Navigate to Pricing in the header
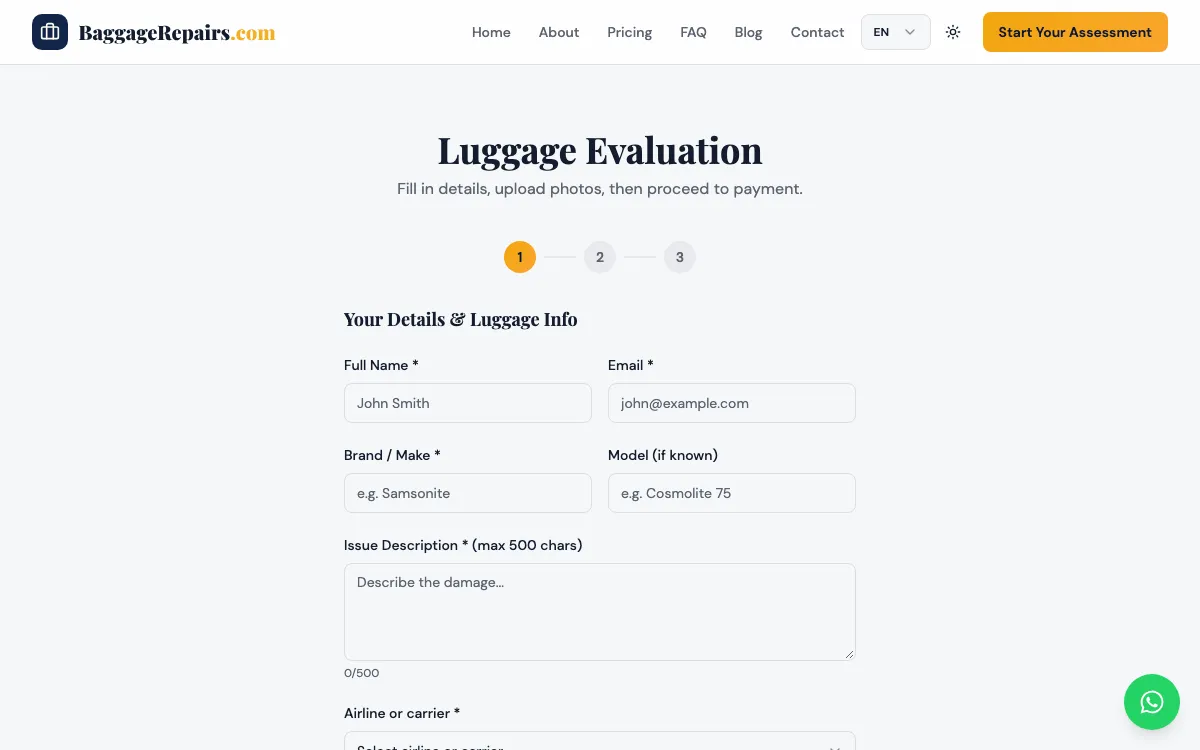The image size is (1200, 750). click(630, 32)
